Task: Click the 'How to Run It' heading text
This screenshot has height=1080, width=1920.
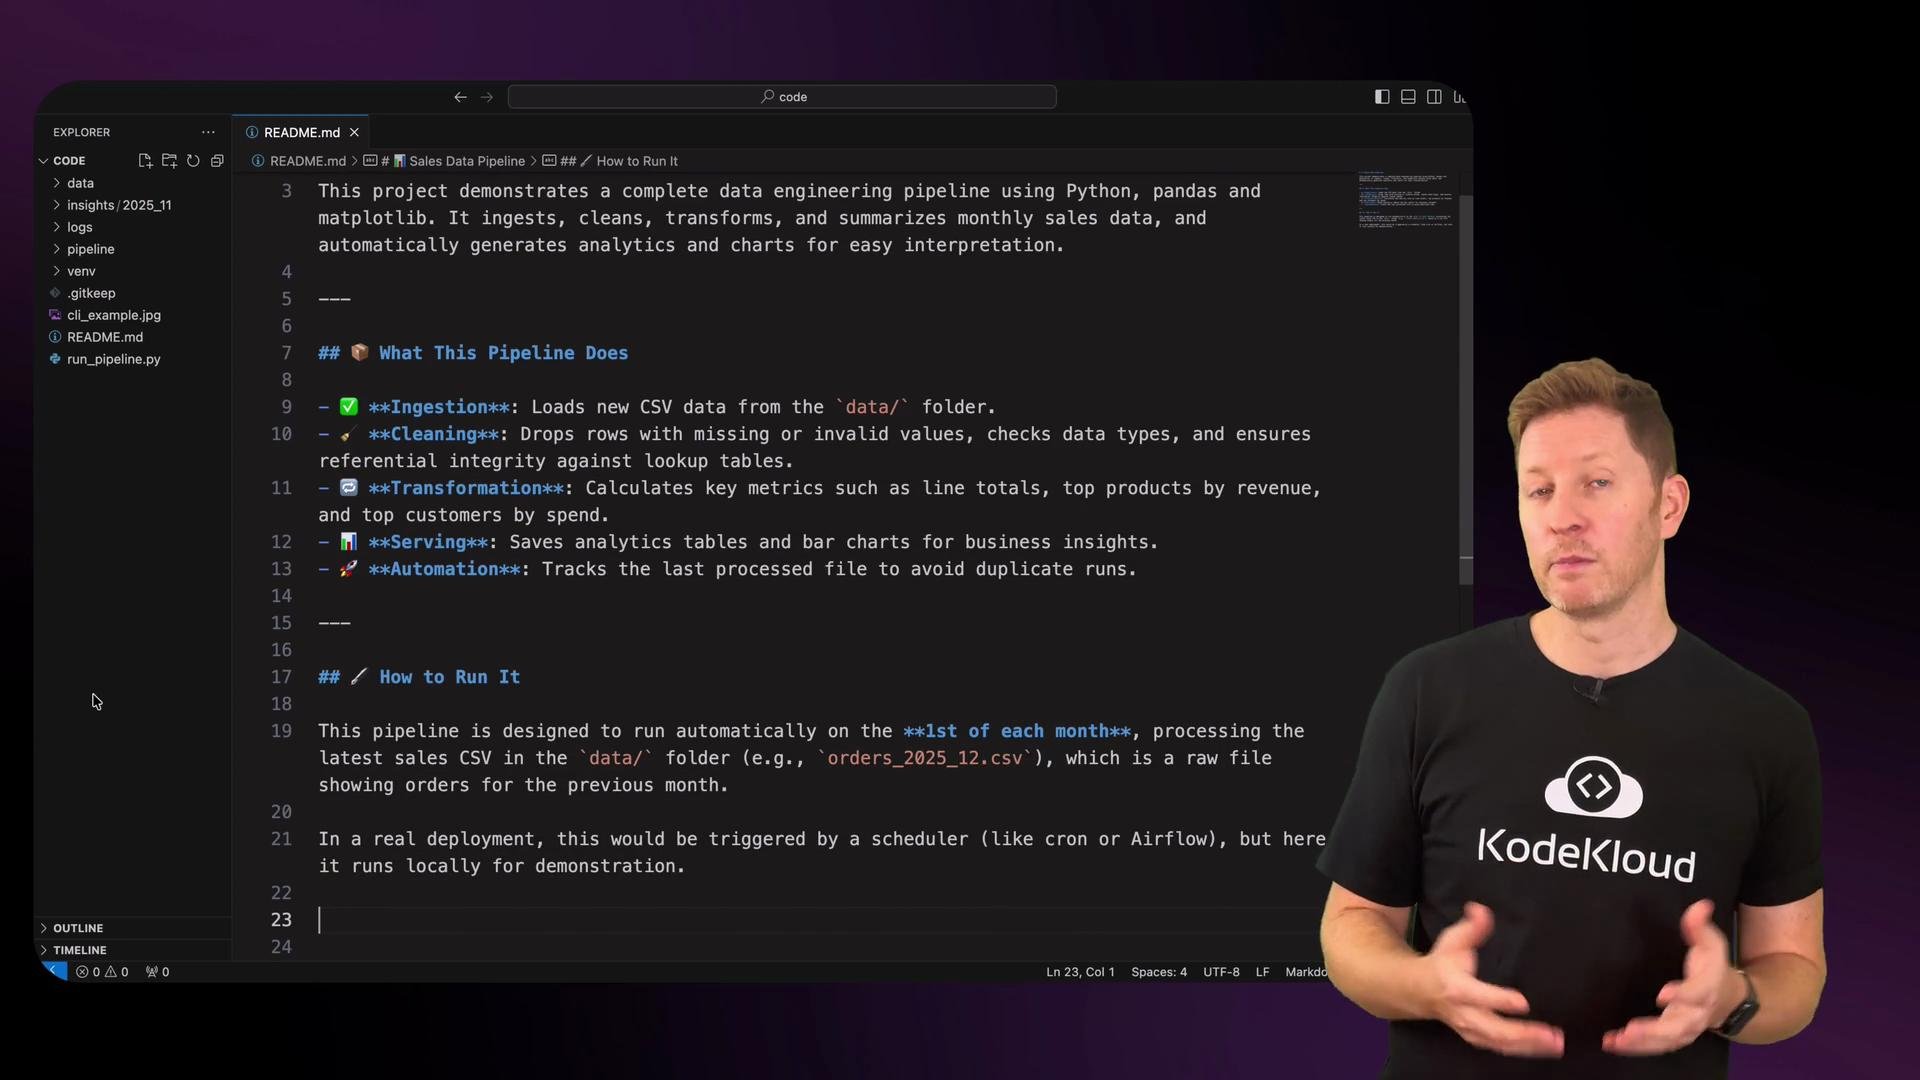Action: [449, 677]
